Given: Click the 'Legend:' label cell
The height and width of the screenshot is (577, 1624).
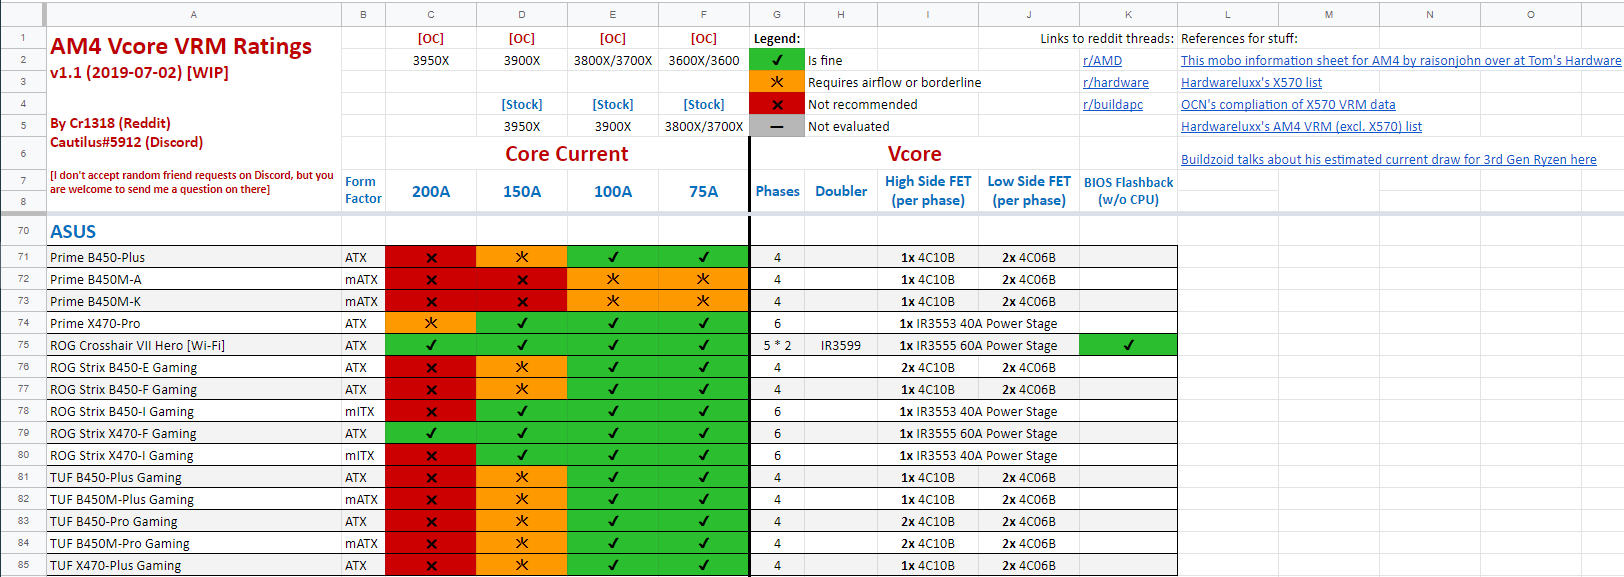Looking at the screenshot, I should pyautogui.click(x=777, y=38).
